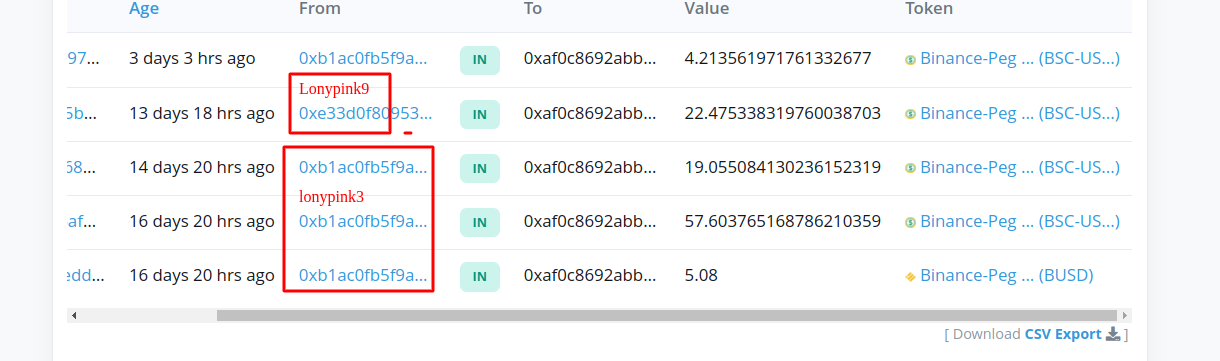The width and height of the screenshot is (1220, 361).
Task: Select value 57.603765168786210359
Action: click(782, 221)
